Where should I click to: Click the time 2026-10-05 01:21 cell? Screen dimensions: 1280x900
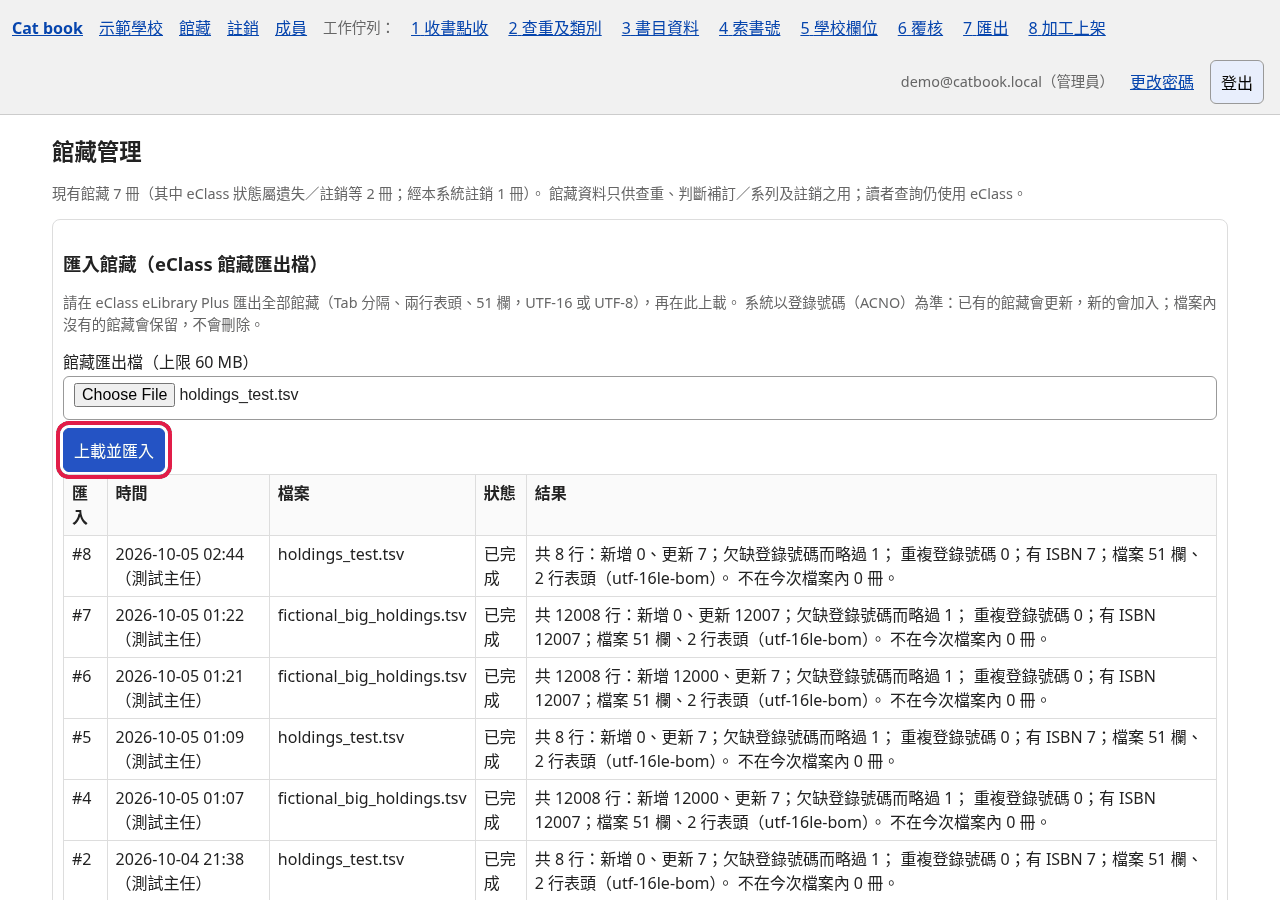pos(188,688)
